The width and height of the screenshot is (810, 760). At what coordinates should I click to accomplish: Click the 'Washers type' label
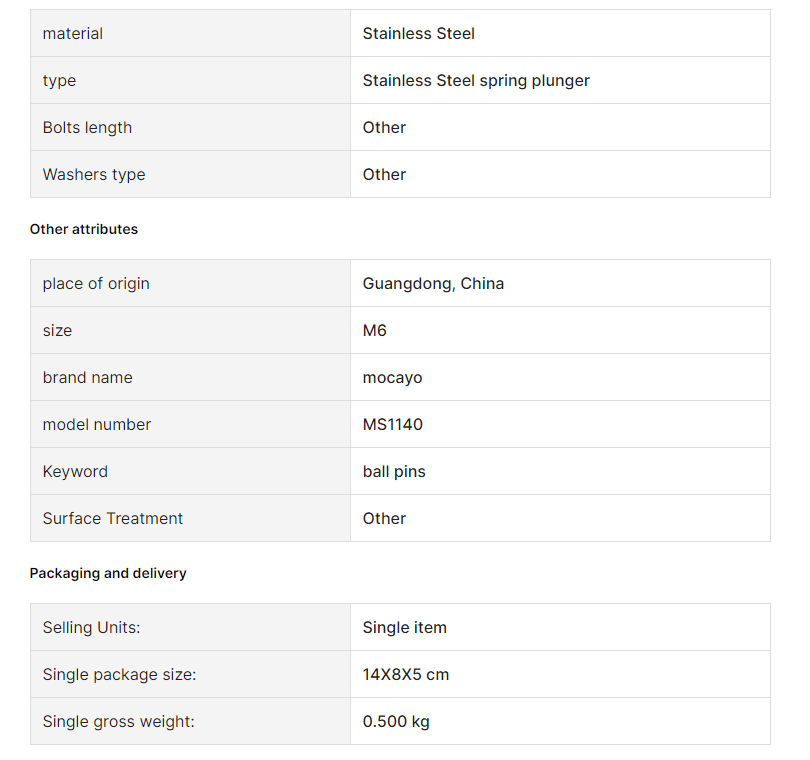[x=94, y=175]
